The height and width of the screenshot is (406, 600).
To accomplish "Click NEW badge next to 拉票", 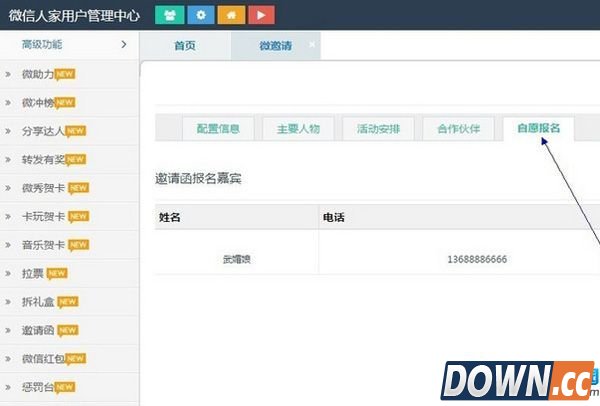I will point(57,273).
